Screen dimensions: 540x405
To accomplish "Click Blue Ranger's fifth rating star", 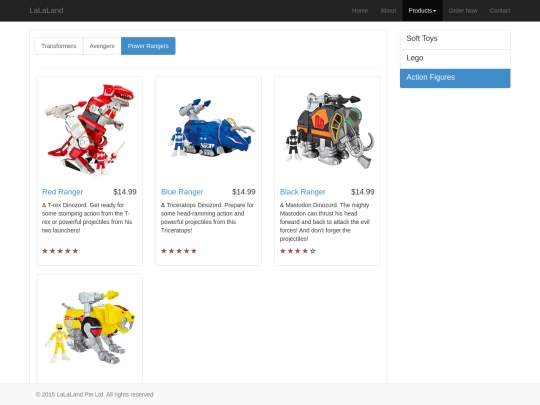I will [x=194, y=251].
